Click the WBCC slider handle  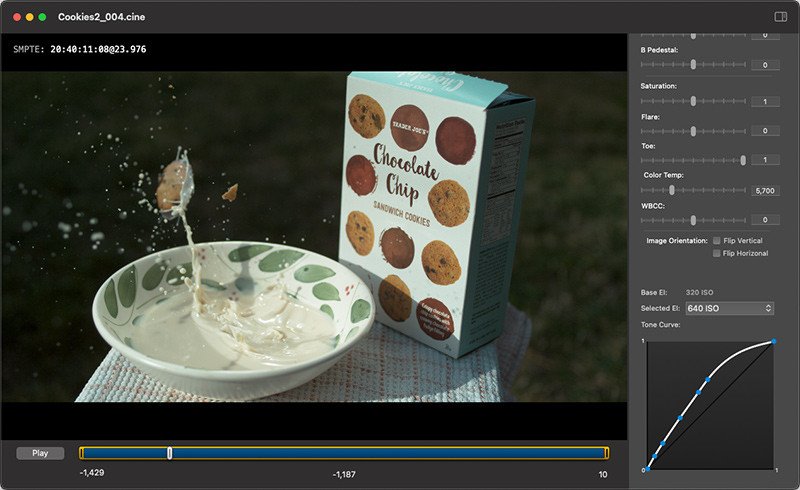click(x=693, y=220)
